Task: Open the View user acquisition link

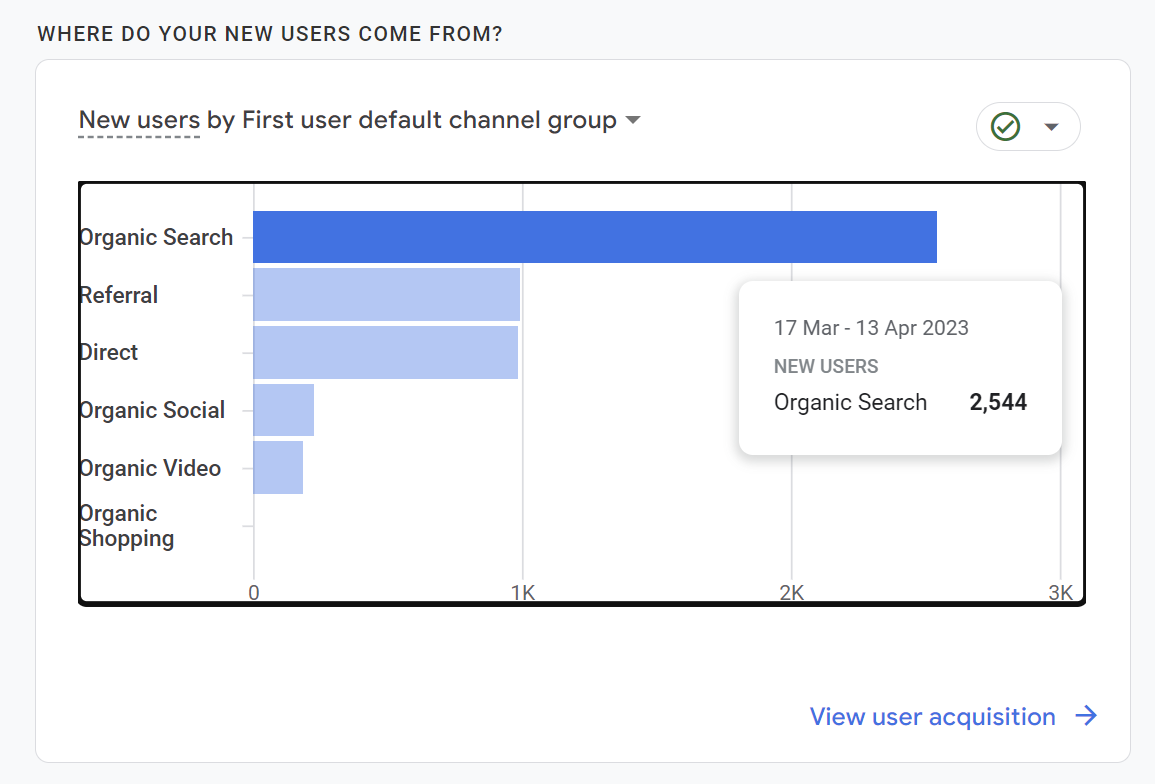Action: point(932,717)
